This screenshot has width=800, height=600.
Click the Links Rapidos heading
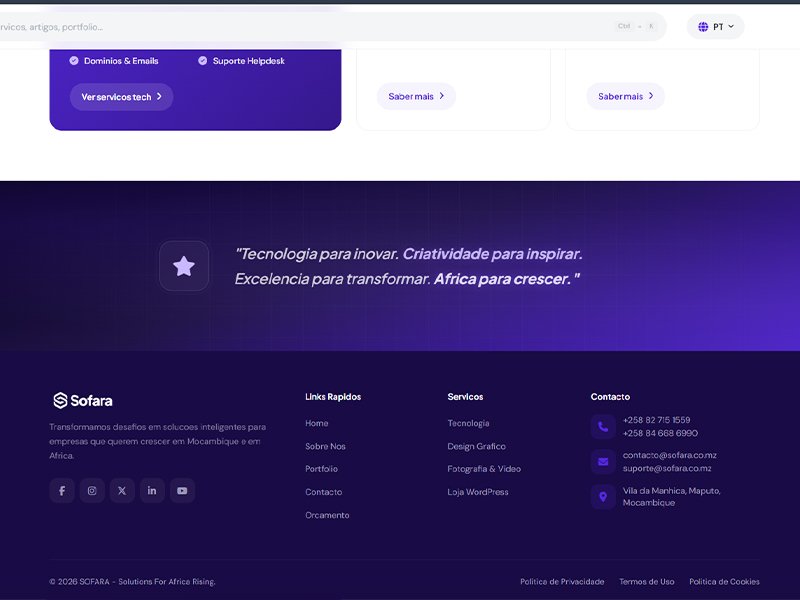click(333, 396)
